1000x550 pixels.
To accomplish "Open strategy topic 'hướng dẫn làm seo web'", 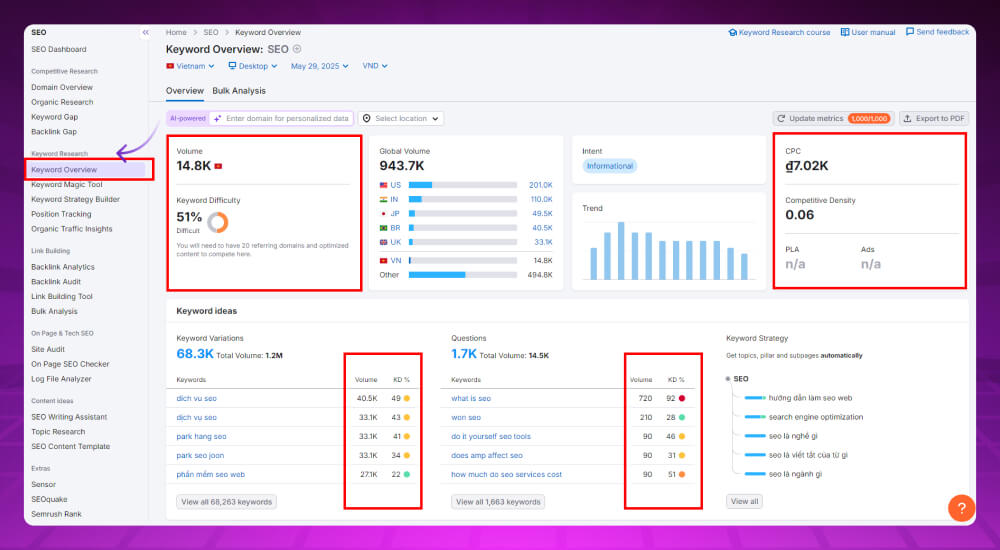I will coord(810,398).
